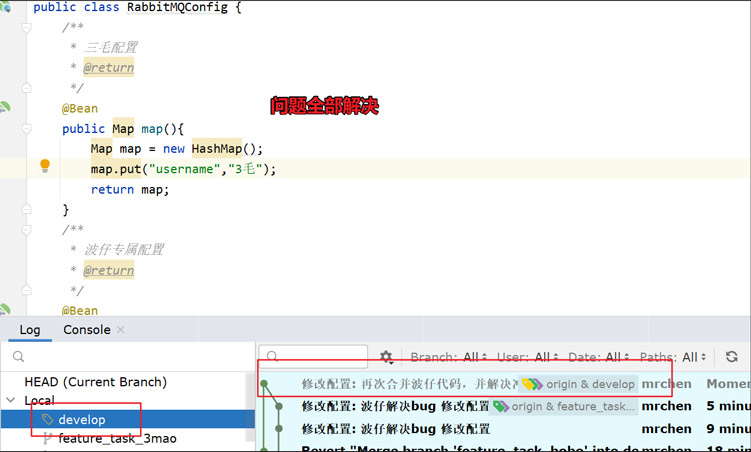Select the feature_task_3mao branch
This screenshot has height=452, width=751.
[117, 438]
